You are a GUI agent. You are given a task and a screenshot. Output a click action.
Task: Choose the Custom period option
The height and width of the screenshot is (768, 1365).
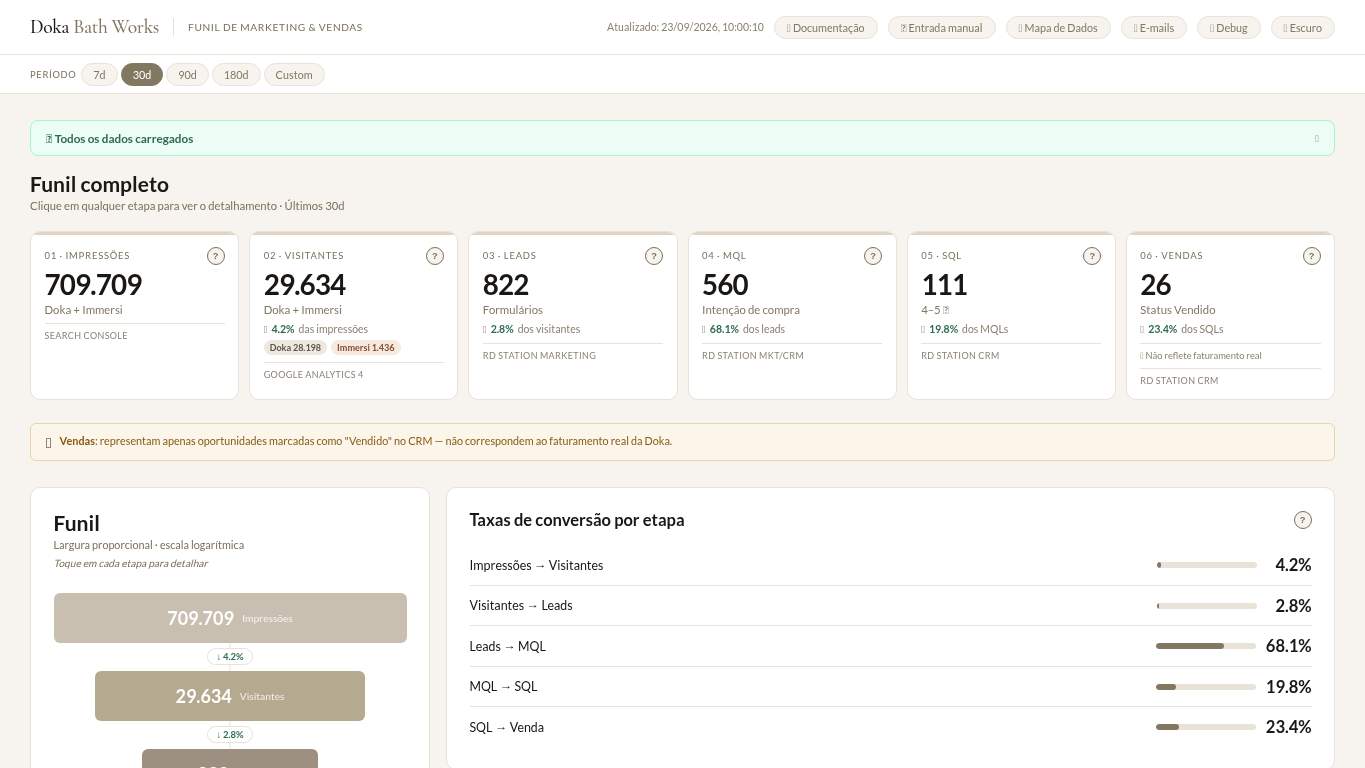(x=294, y=75)
